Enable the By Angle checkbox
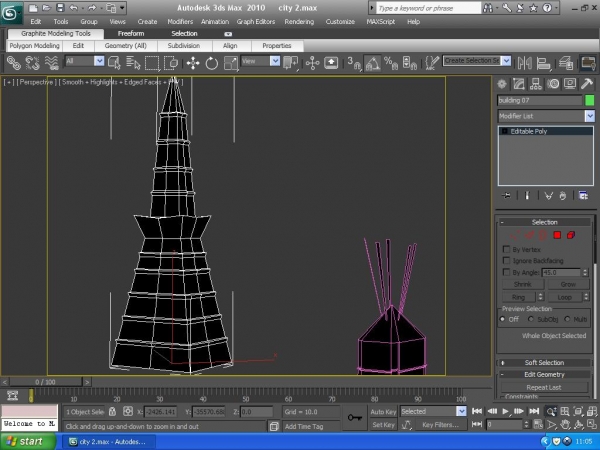This screenshot has height=450, width=600. [506, 272]
